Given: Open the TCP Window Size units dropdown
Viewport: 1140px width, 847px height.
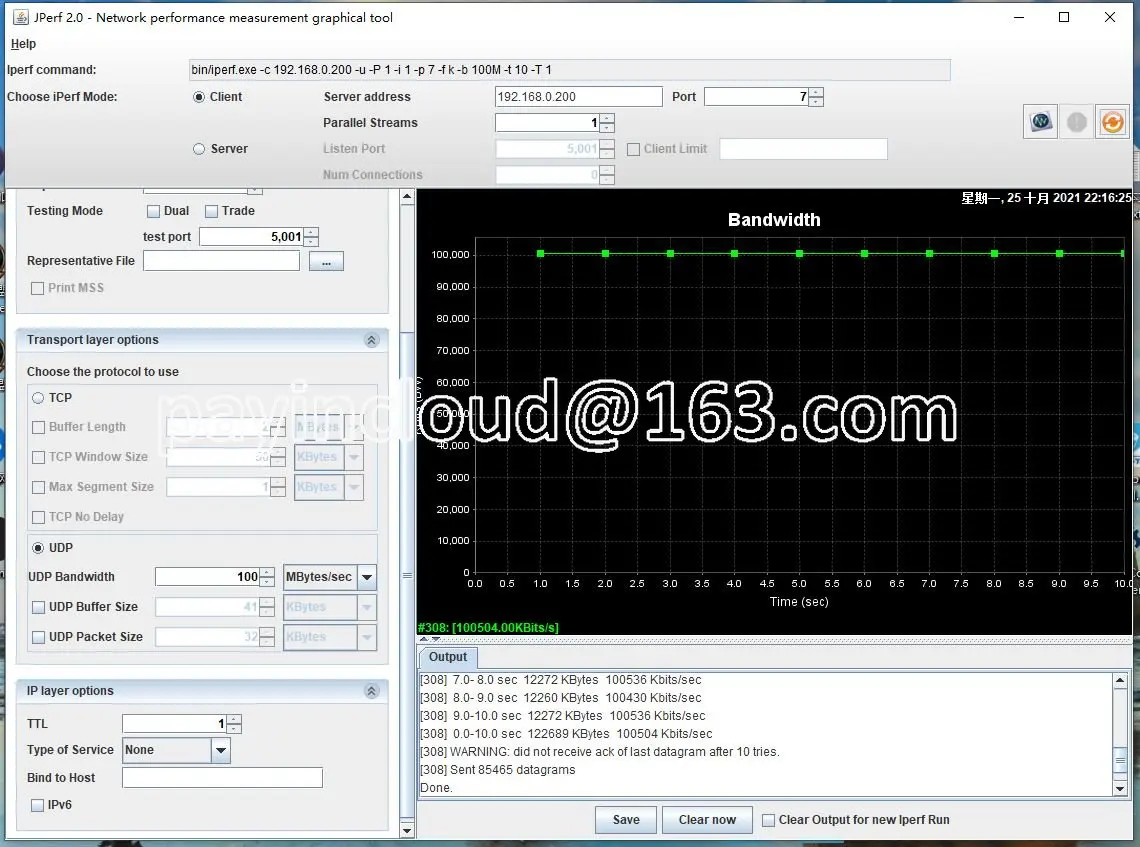Looking at the screenshot, I should click(x=354, y=457).
